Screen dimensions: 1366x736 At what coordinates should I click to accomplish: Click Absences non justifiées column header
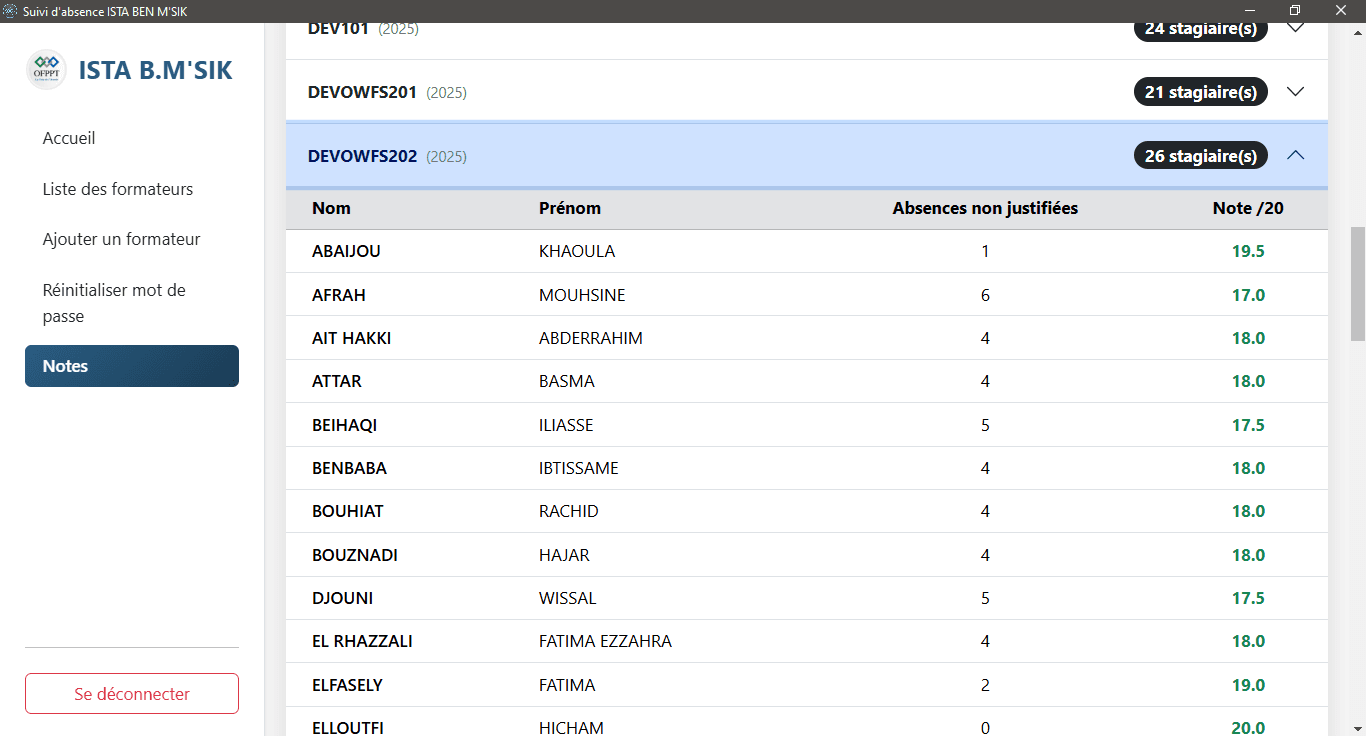[x=985, y=208]
